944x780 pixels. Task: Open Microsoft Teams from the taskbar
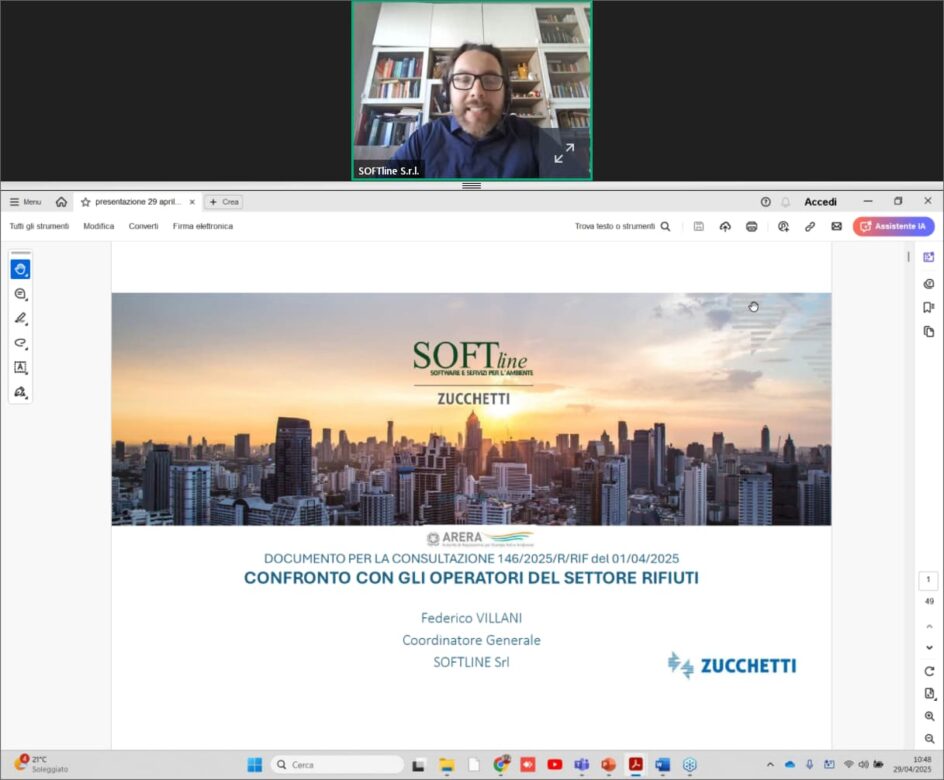pyautogui.click(x=582, y=765)
